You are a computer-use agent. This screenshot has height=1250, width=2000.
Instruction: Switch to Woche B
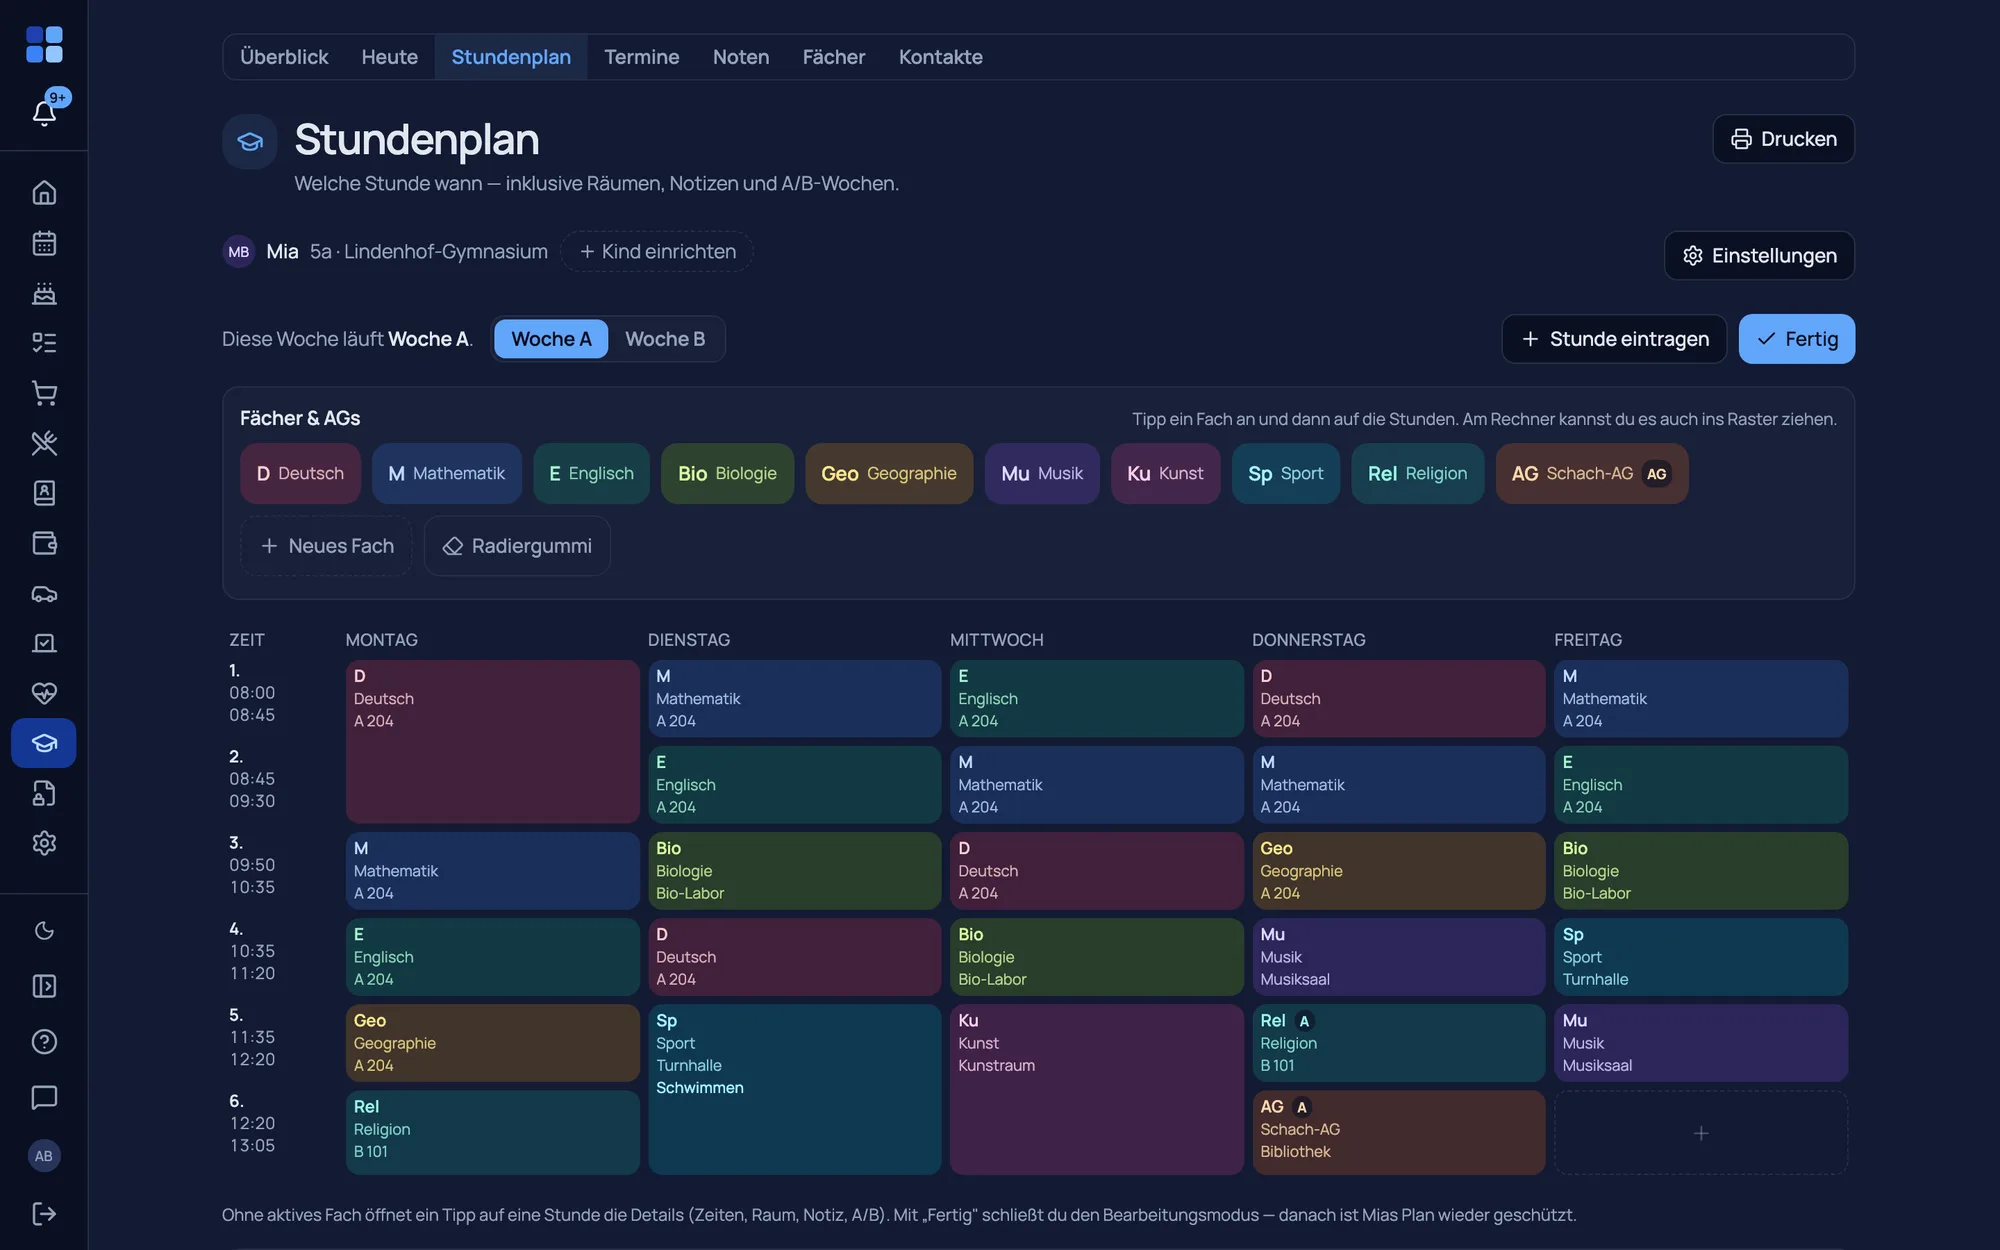coord(665,339)
